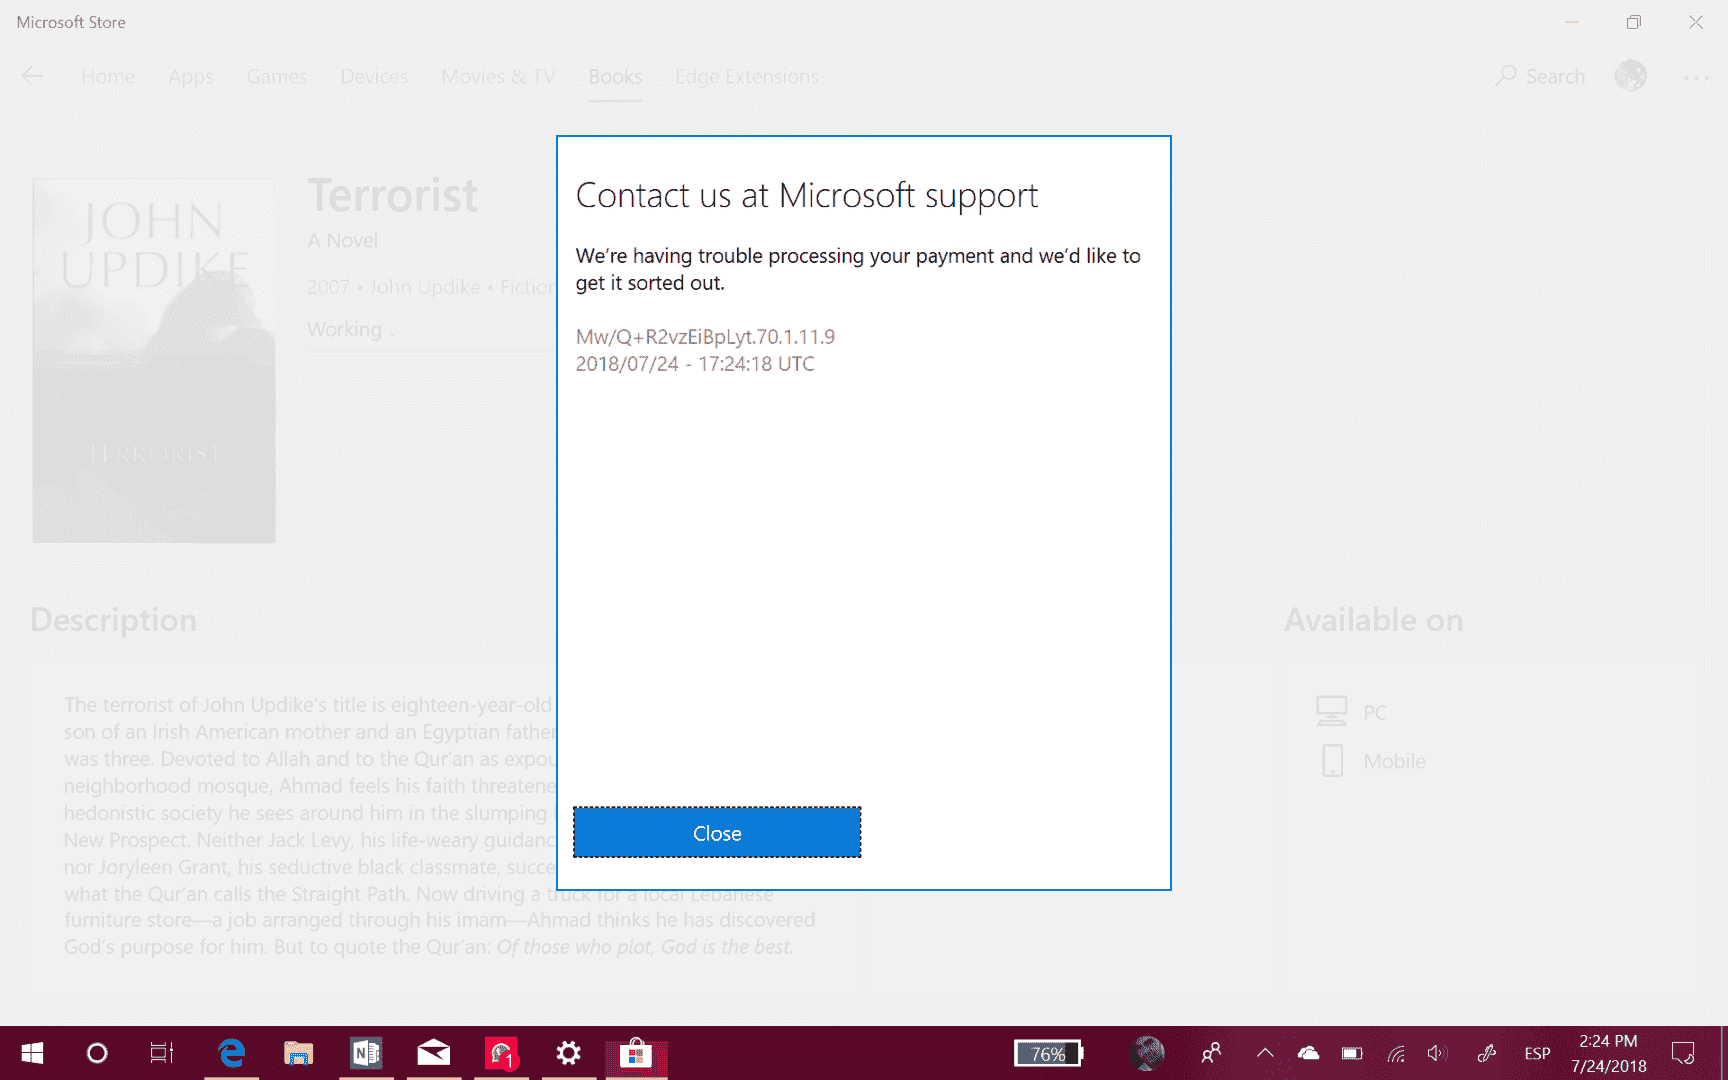Go back with the back arrow

(33, 76)
